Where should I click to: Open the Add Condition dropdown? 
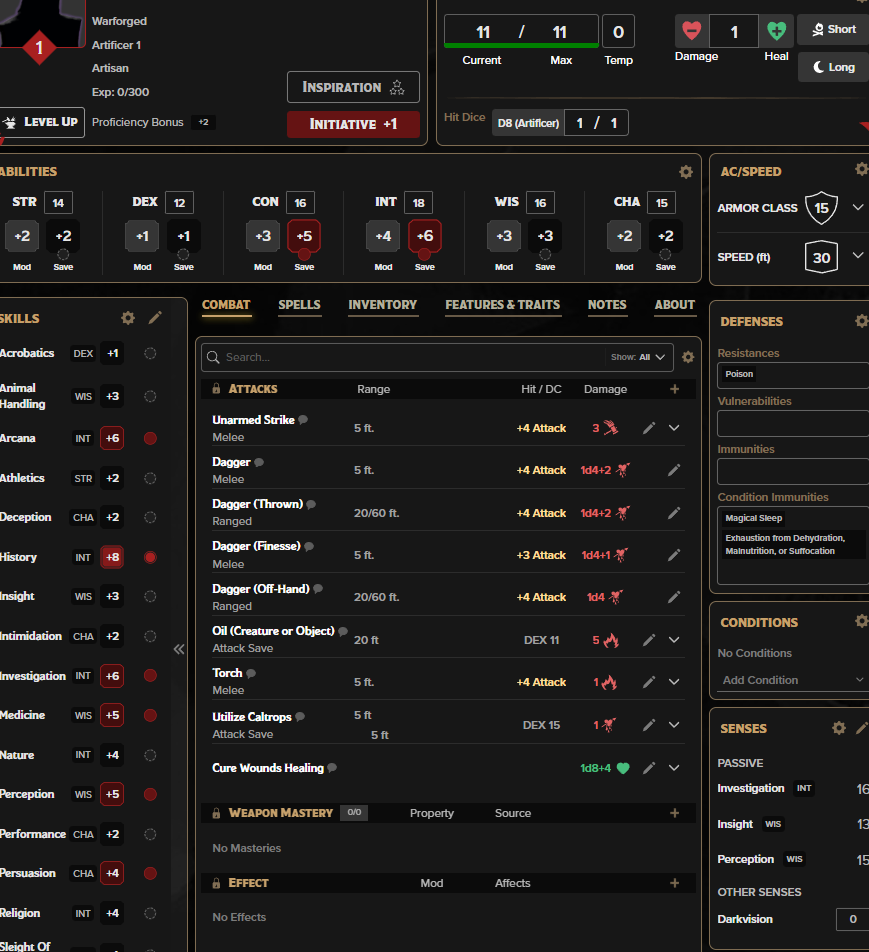click(792, 680)
